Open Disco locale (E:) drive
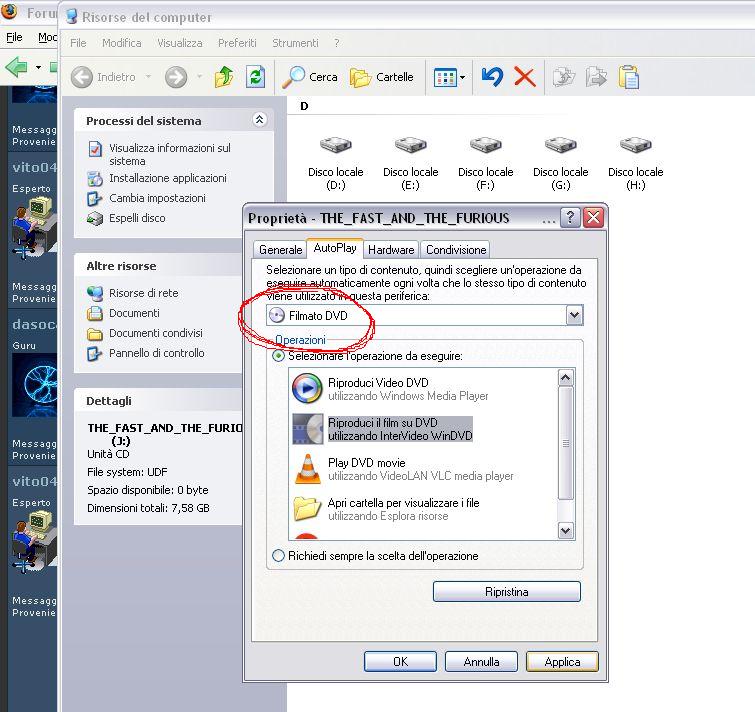This screenshot has width=755, height=712. click(410, 164)
